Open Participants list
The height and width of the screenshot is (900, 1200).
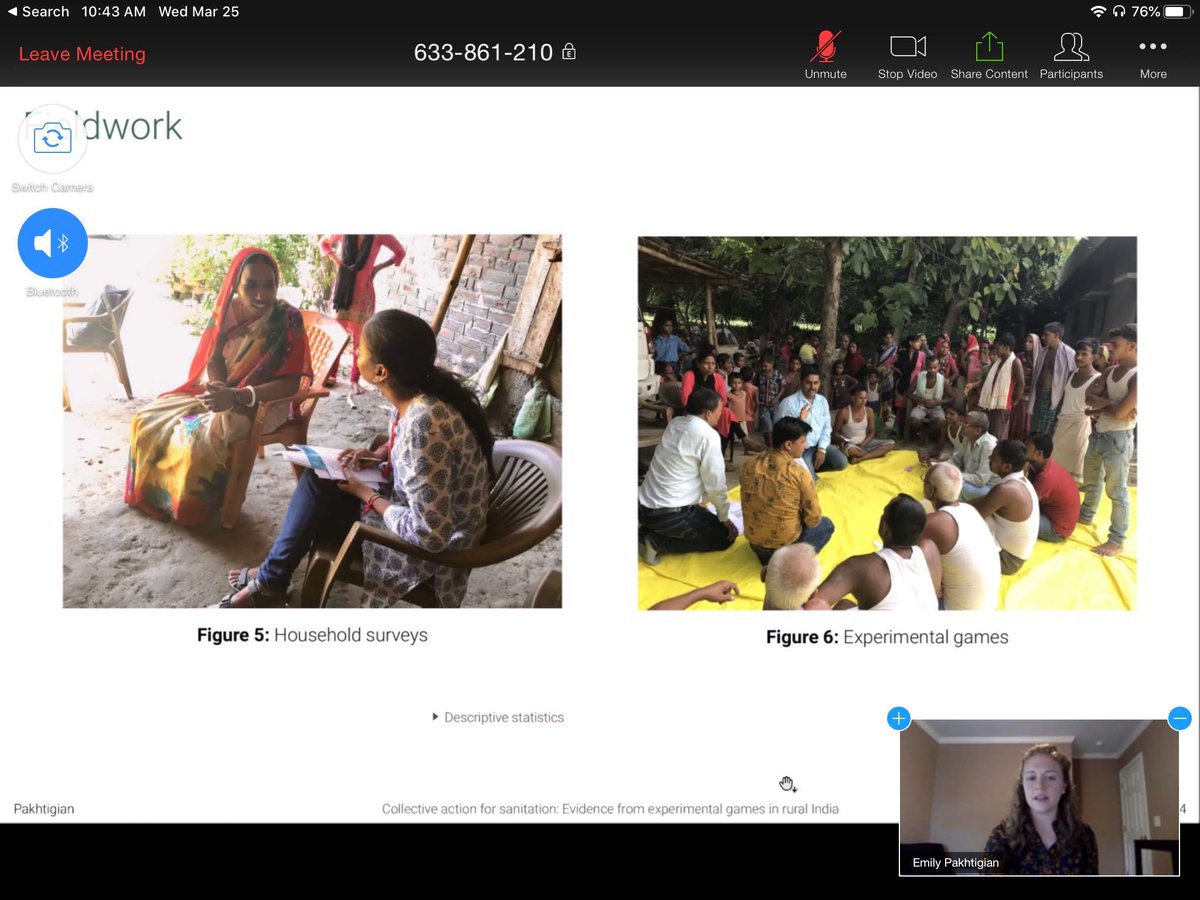(x=1071, y=55)
